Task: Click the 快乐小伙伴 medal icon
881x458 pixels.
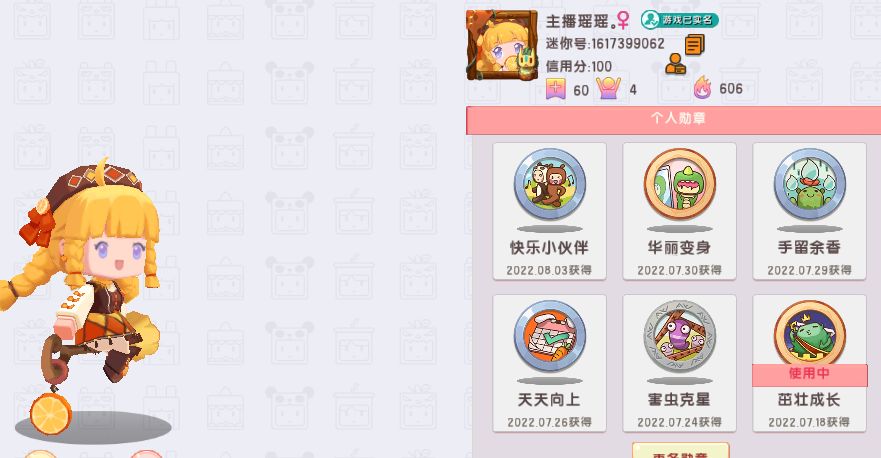Action: [550, 184]
